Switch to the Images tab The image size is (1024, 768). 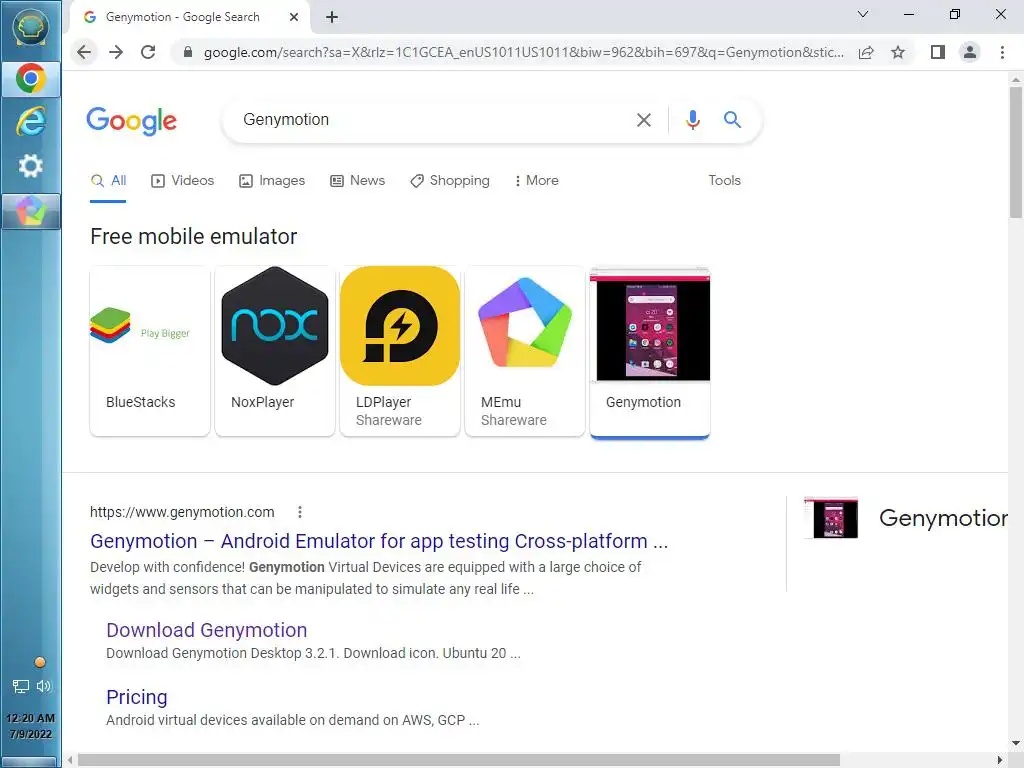[272, 181]
